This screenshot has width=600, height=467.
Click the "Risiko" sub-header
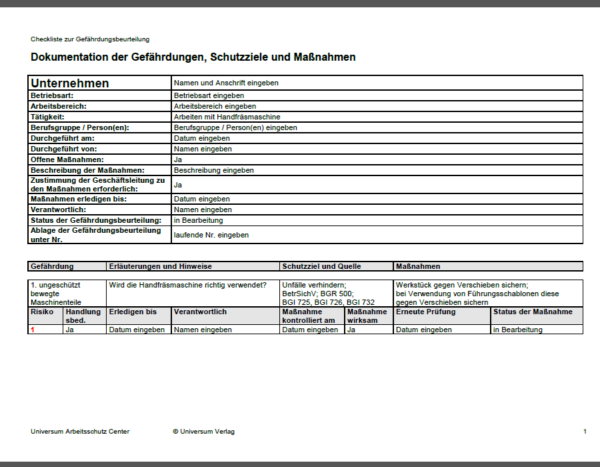click(x=46, y=316)
